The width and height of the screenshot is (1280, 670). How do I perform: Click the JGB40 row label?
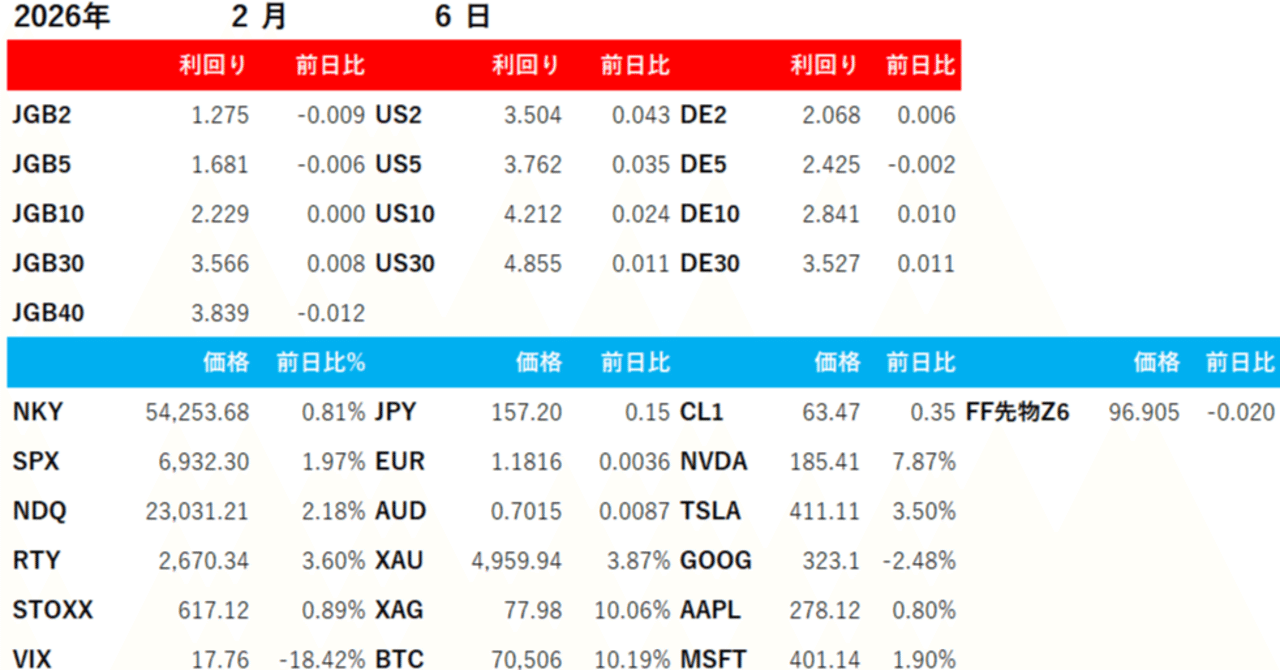tap(48, 313)
